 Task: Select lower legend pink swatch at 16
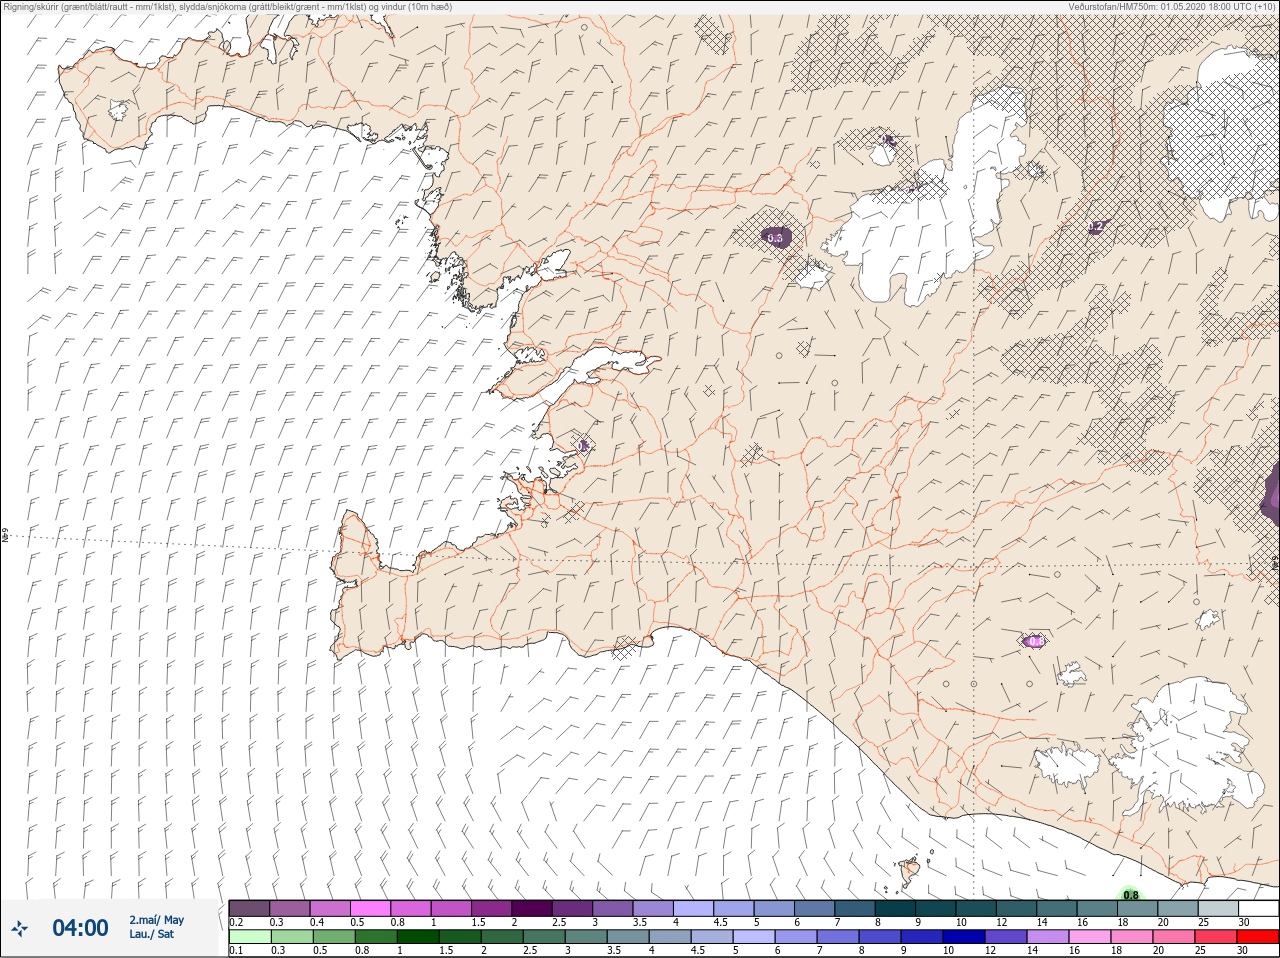click(x=1090, y=937)
